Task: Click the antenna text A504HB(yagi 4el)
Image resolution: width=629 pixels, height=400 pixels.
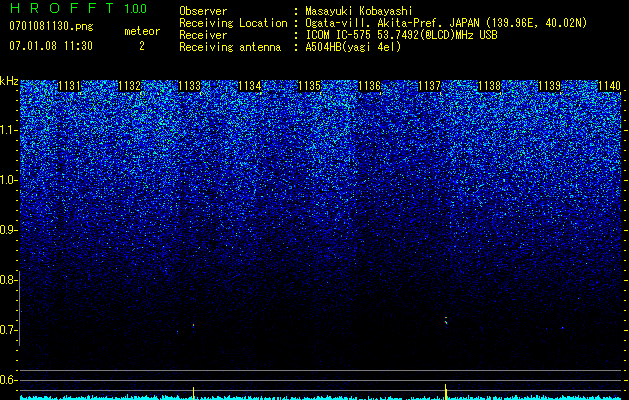Action: tap(353, 47)
